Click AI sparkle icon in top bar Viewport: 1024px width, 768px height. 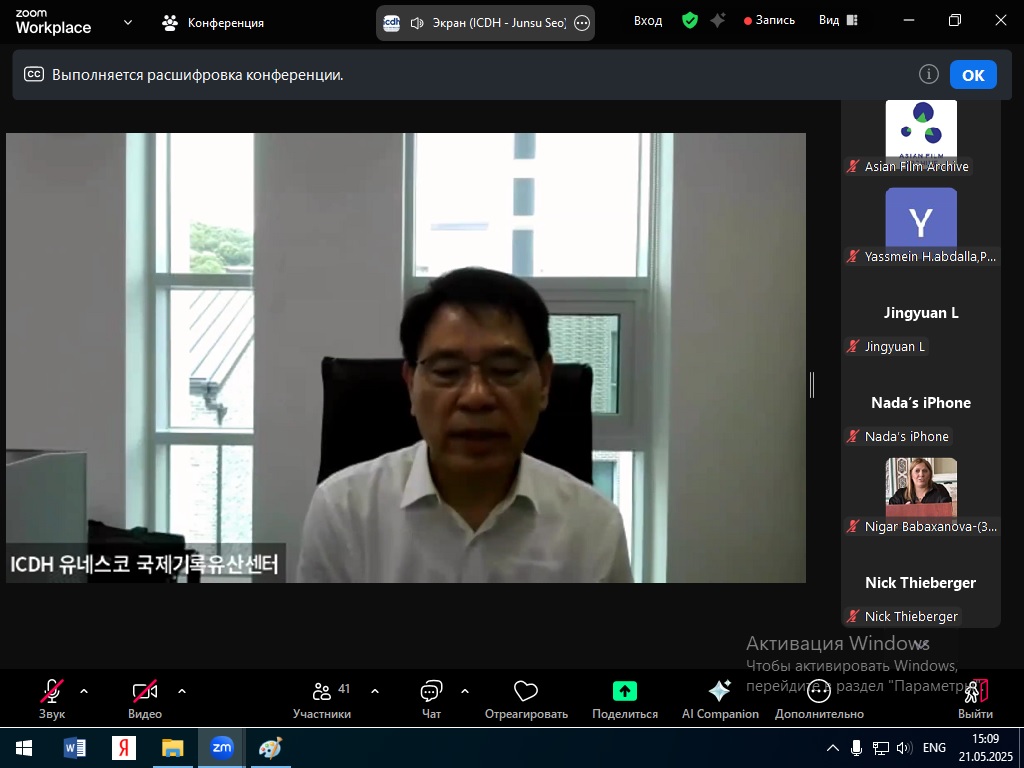tap(718, 21)
